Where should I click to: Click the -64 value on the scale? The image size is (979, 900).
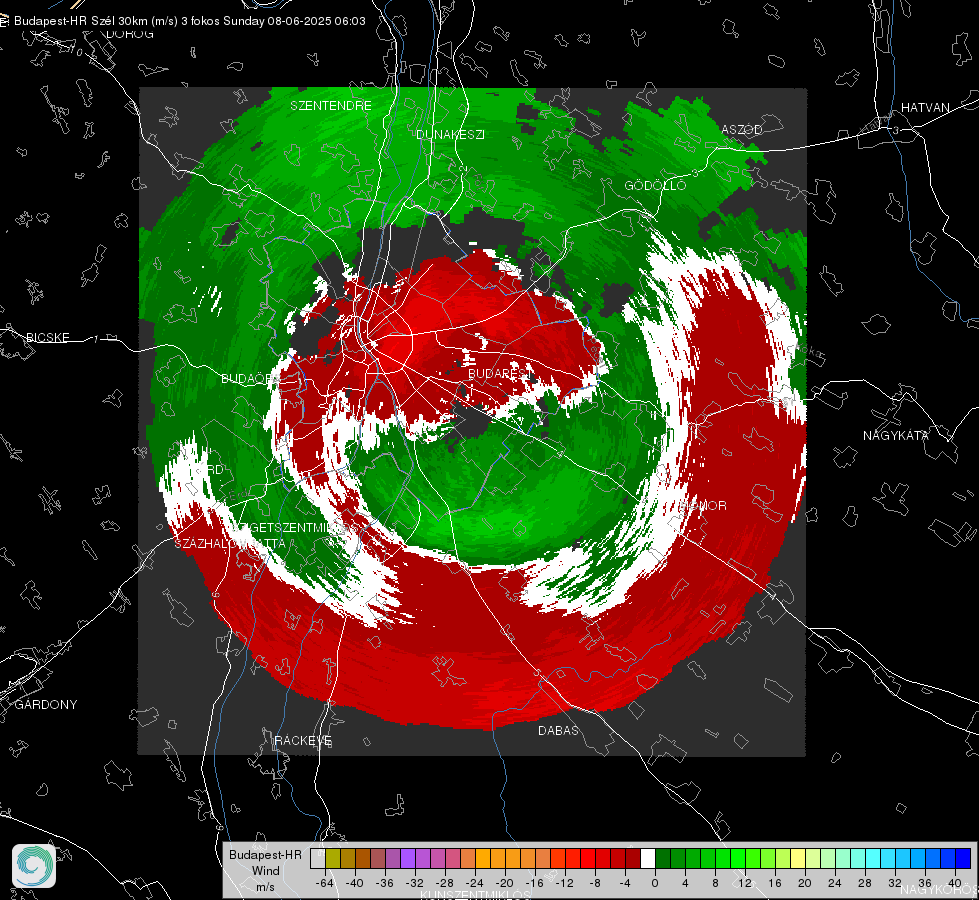tap(325, 883)
